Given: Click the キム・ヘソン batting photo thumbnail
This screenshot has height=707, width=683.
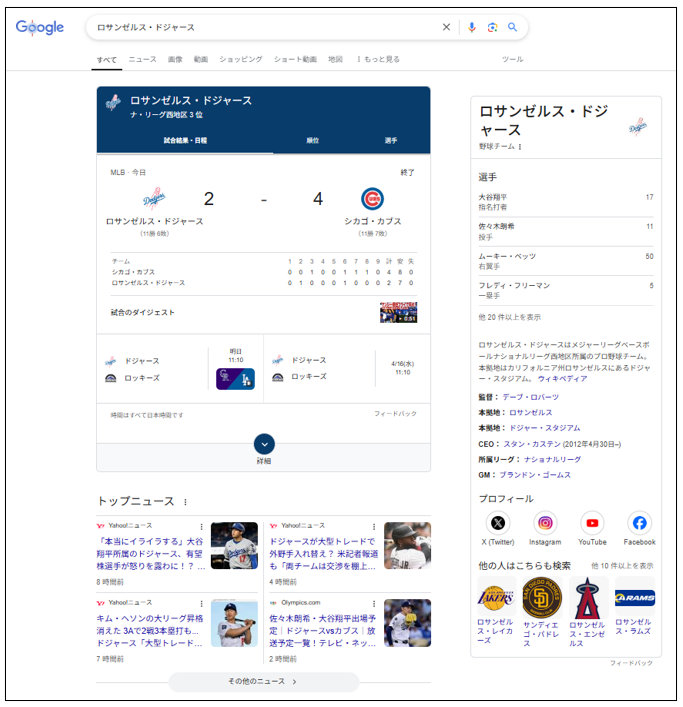Looking at the screenshot, I should pyautogui.click(x=234, y=623).
